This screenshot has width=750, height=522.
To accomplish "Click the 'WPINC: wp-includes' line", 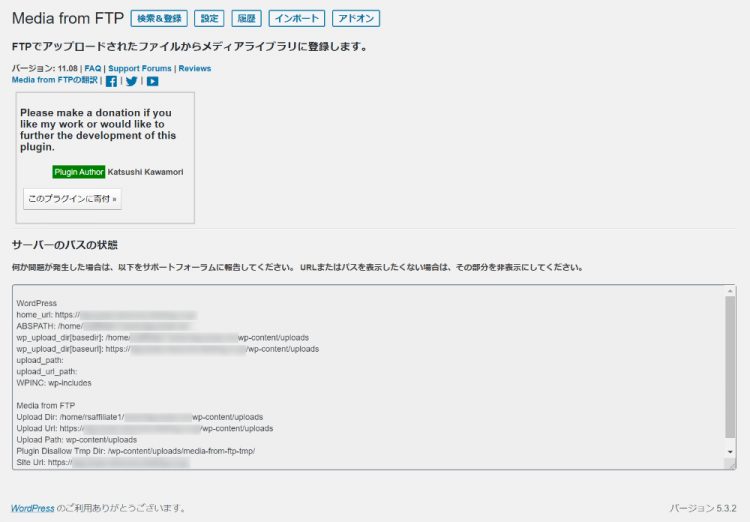I will (54, 383).
